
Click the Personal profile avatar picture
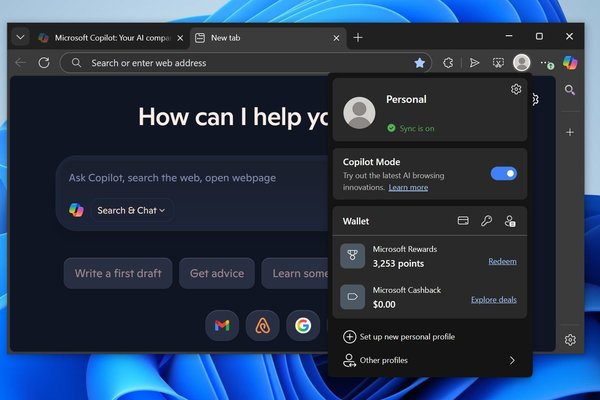click(359, 113)
